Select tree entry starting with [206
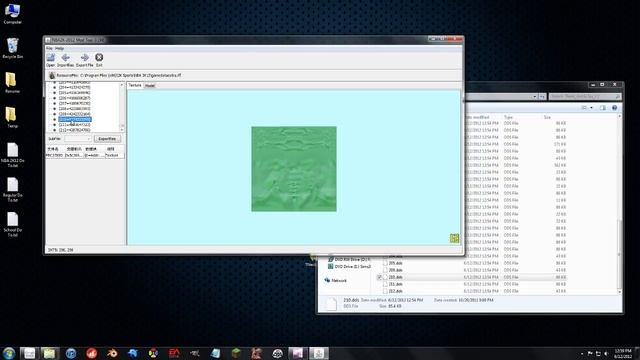Screen dimensions: 640x360 pyautogui.click(x=74, y=98)
